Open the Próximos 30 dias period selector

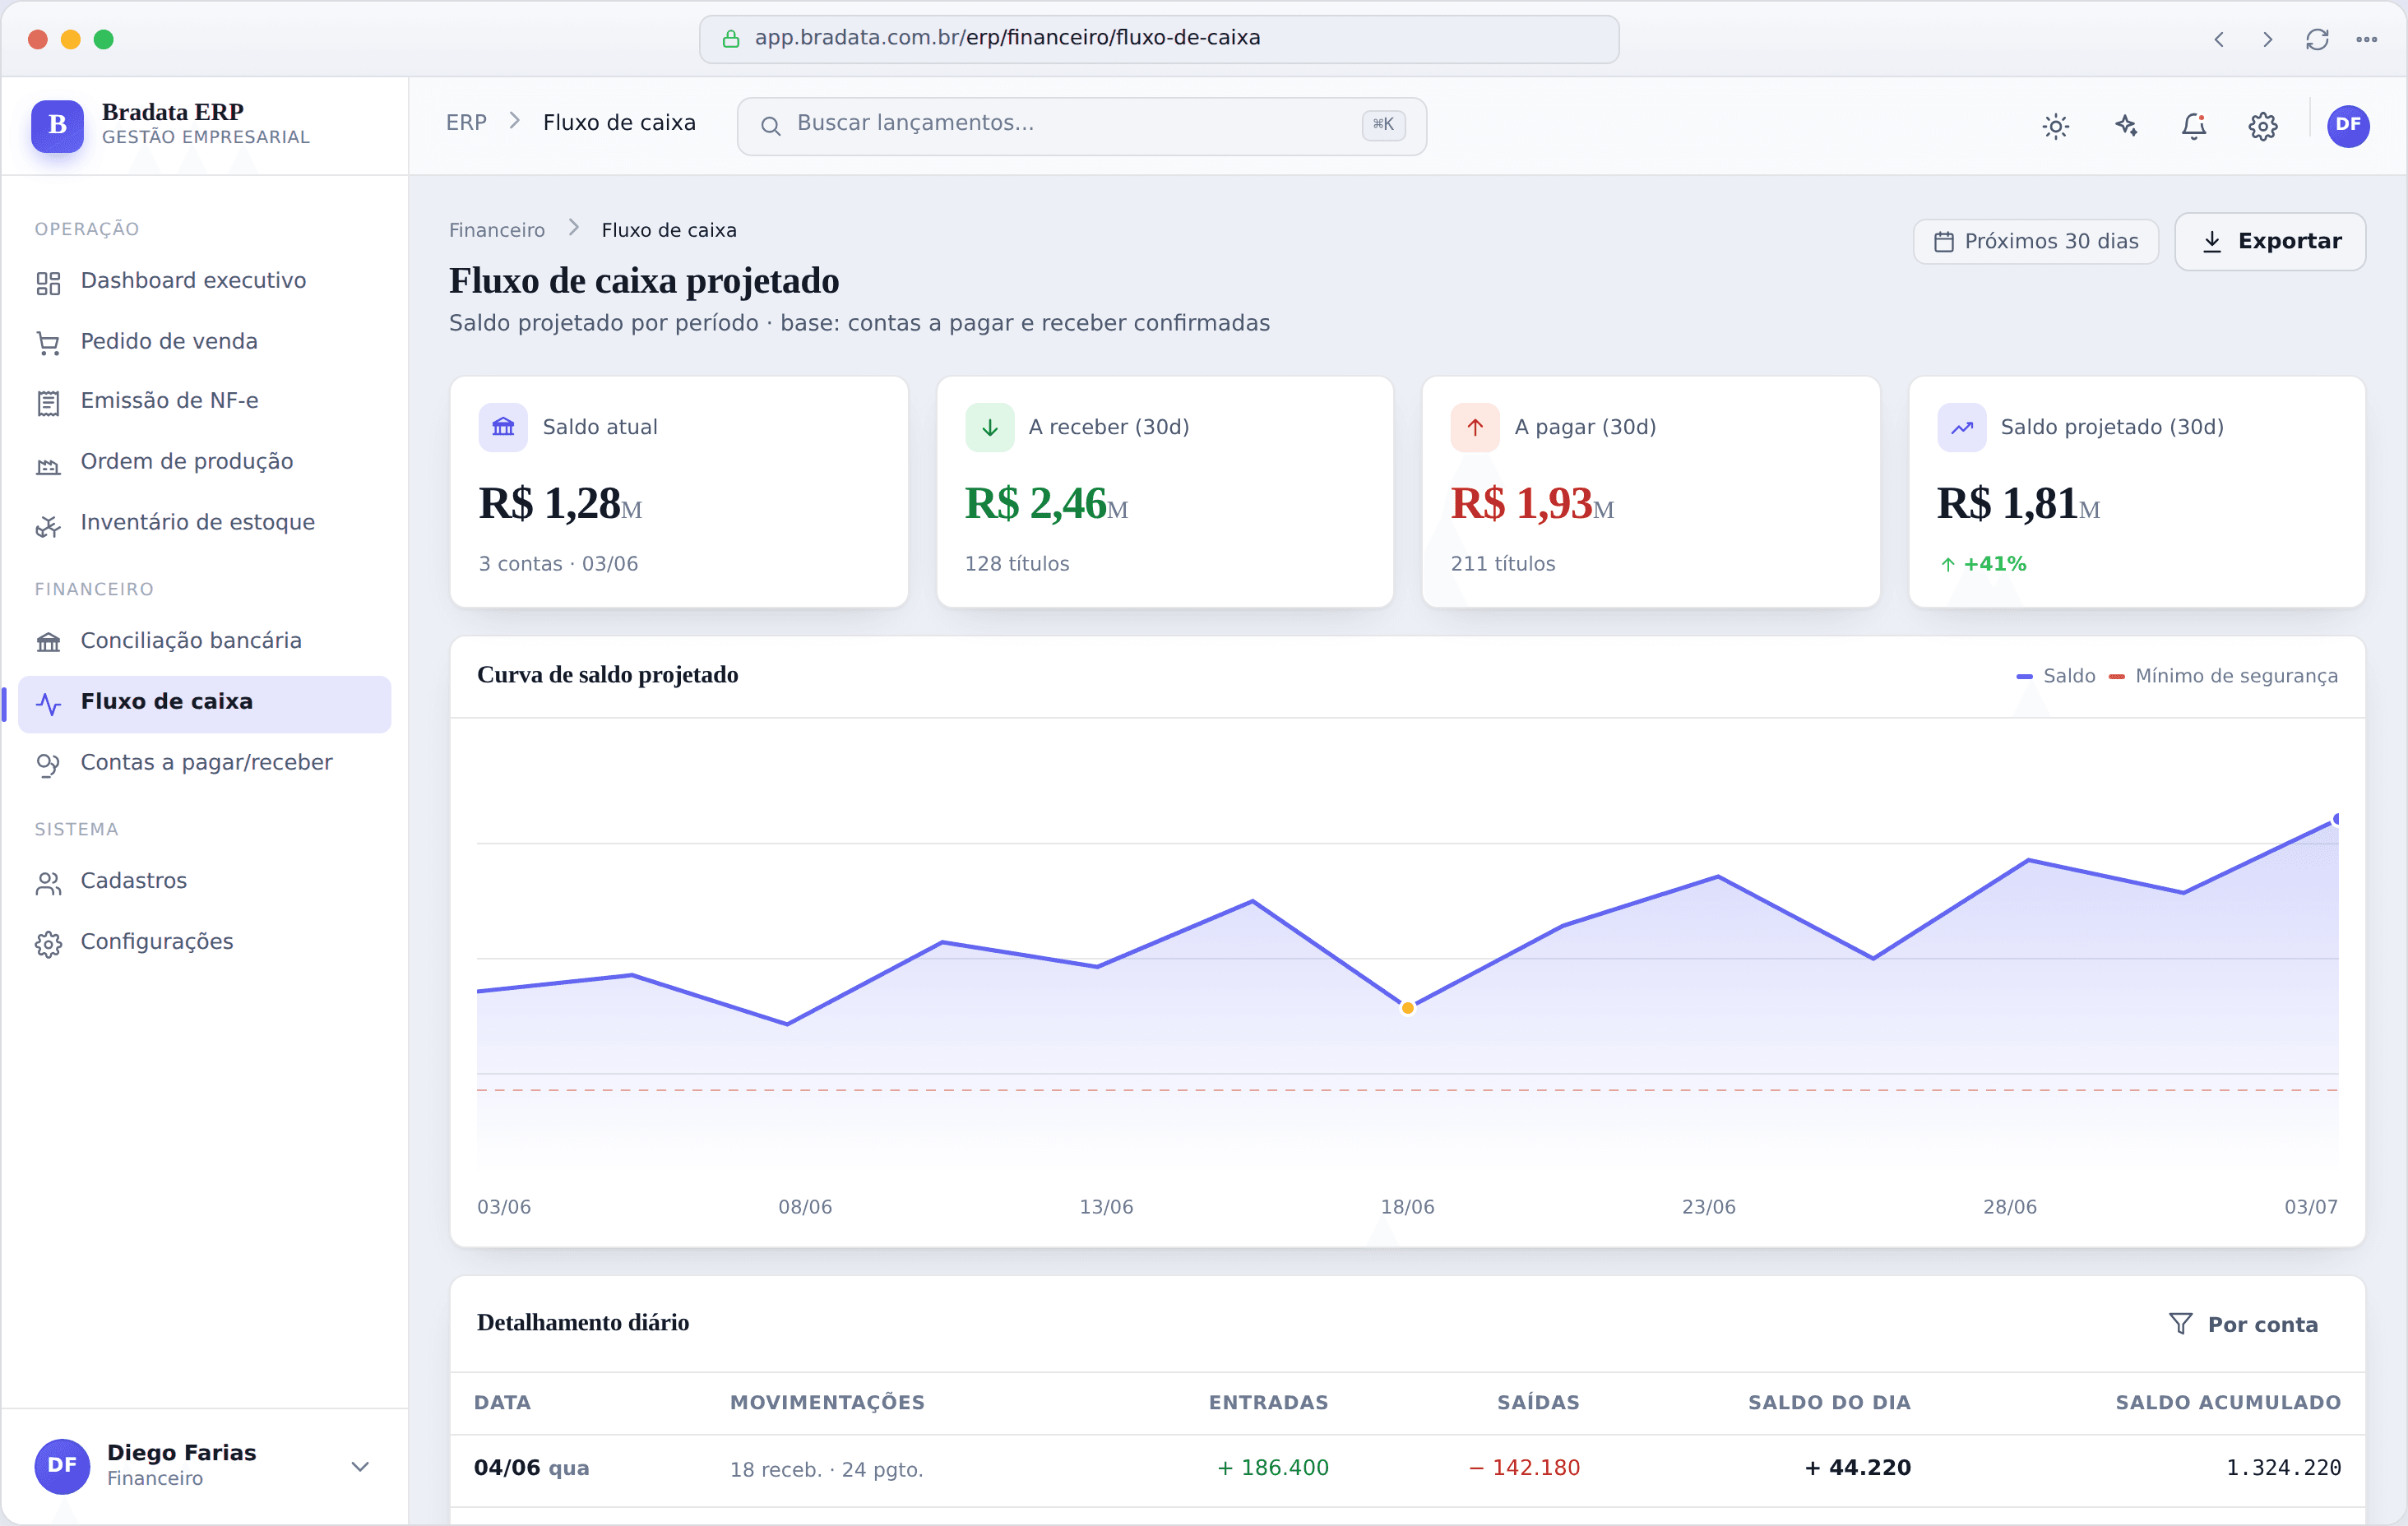2035,241
